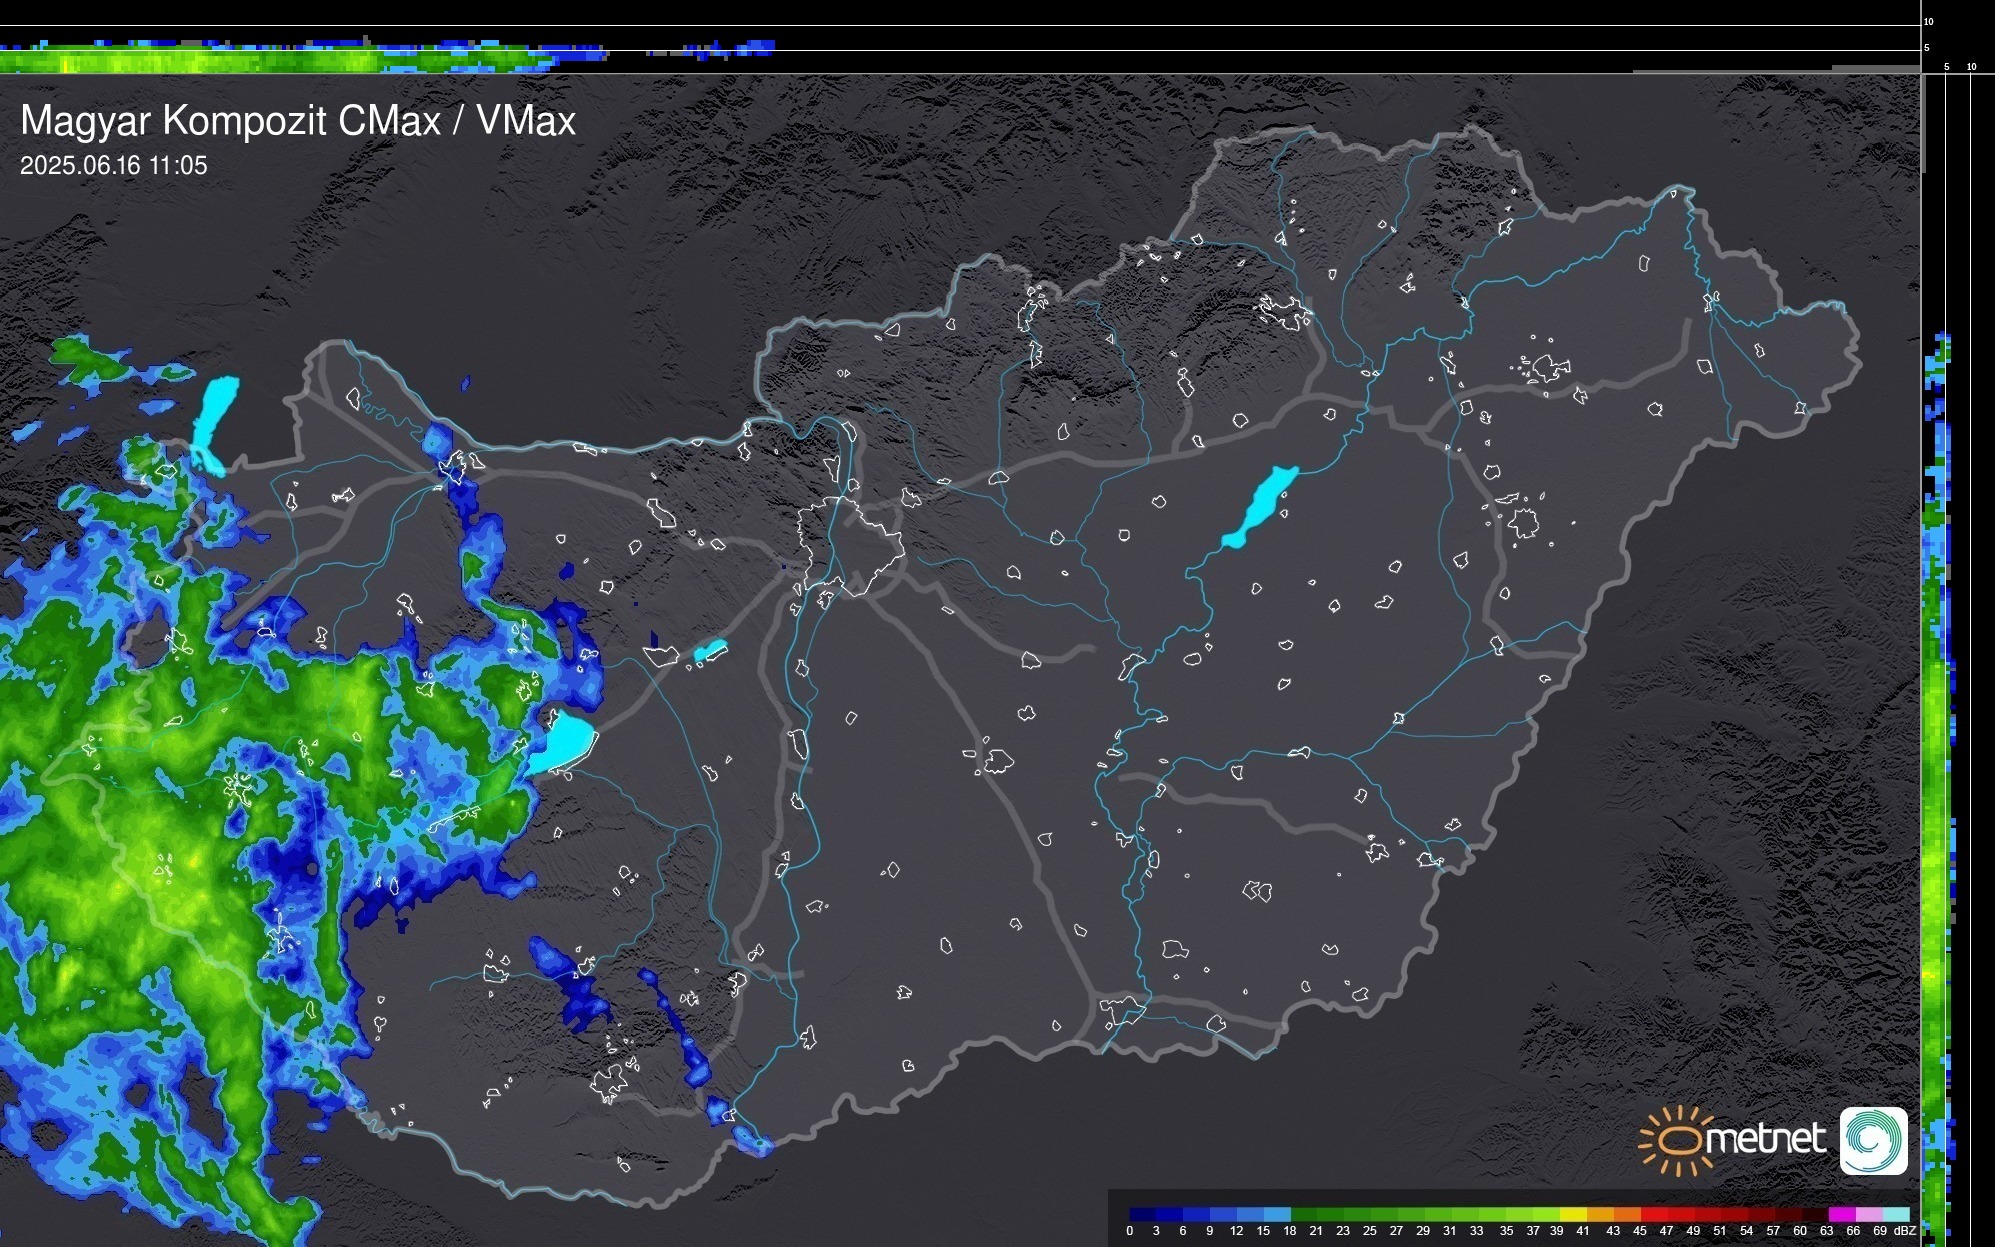Click the teal swirl app logo
Viewport: 1995px width, 1247px height.
1873,1140
